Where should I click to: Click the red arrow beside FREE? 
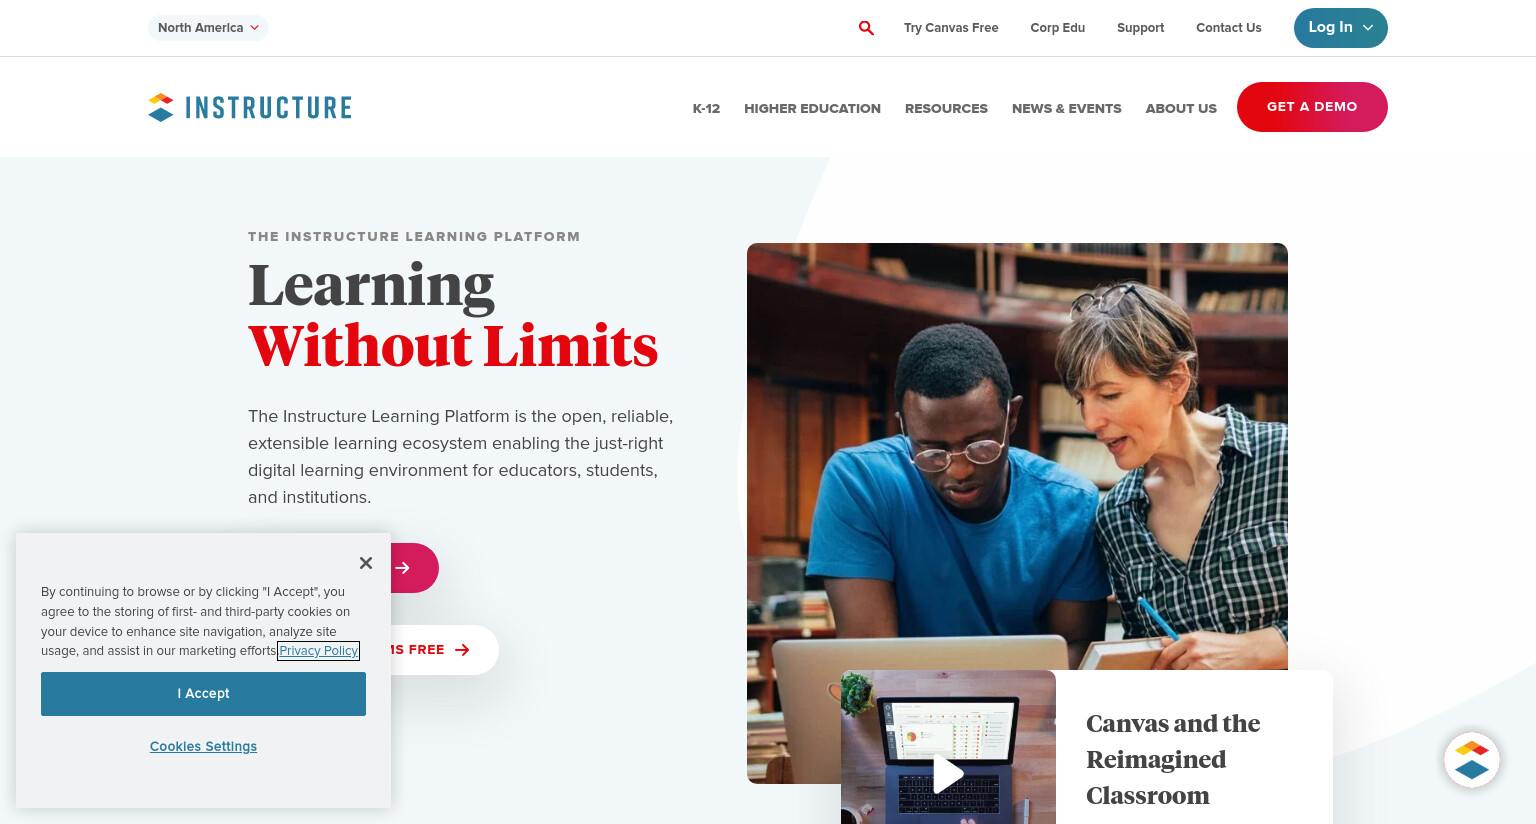point(462,650)
